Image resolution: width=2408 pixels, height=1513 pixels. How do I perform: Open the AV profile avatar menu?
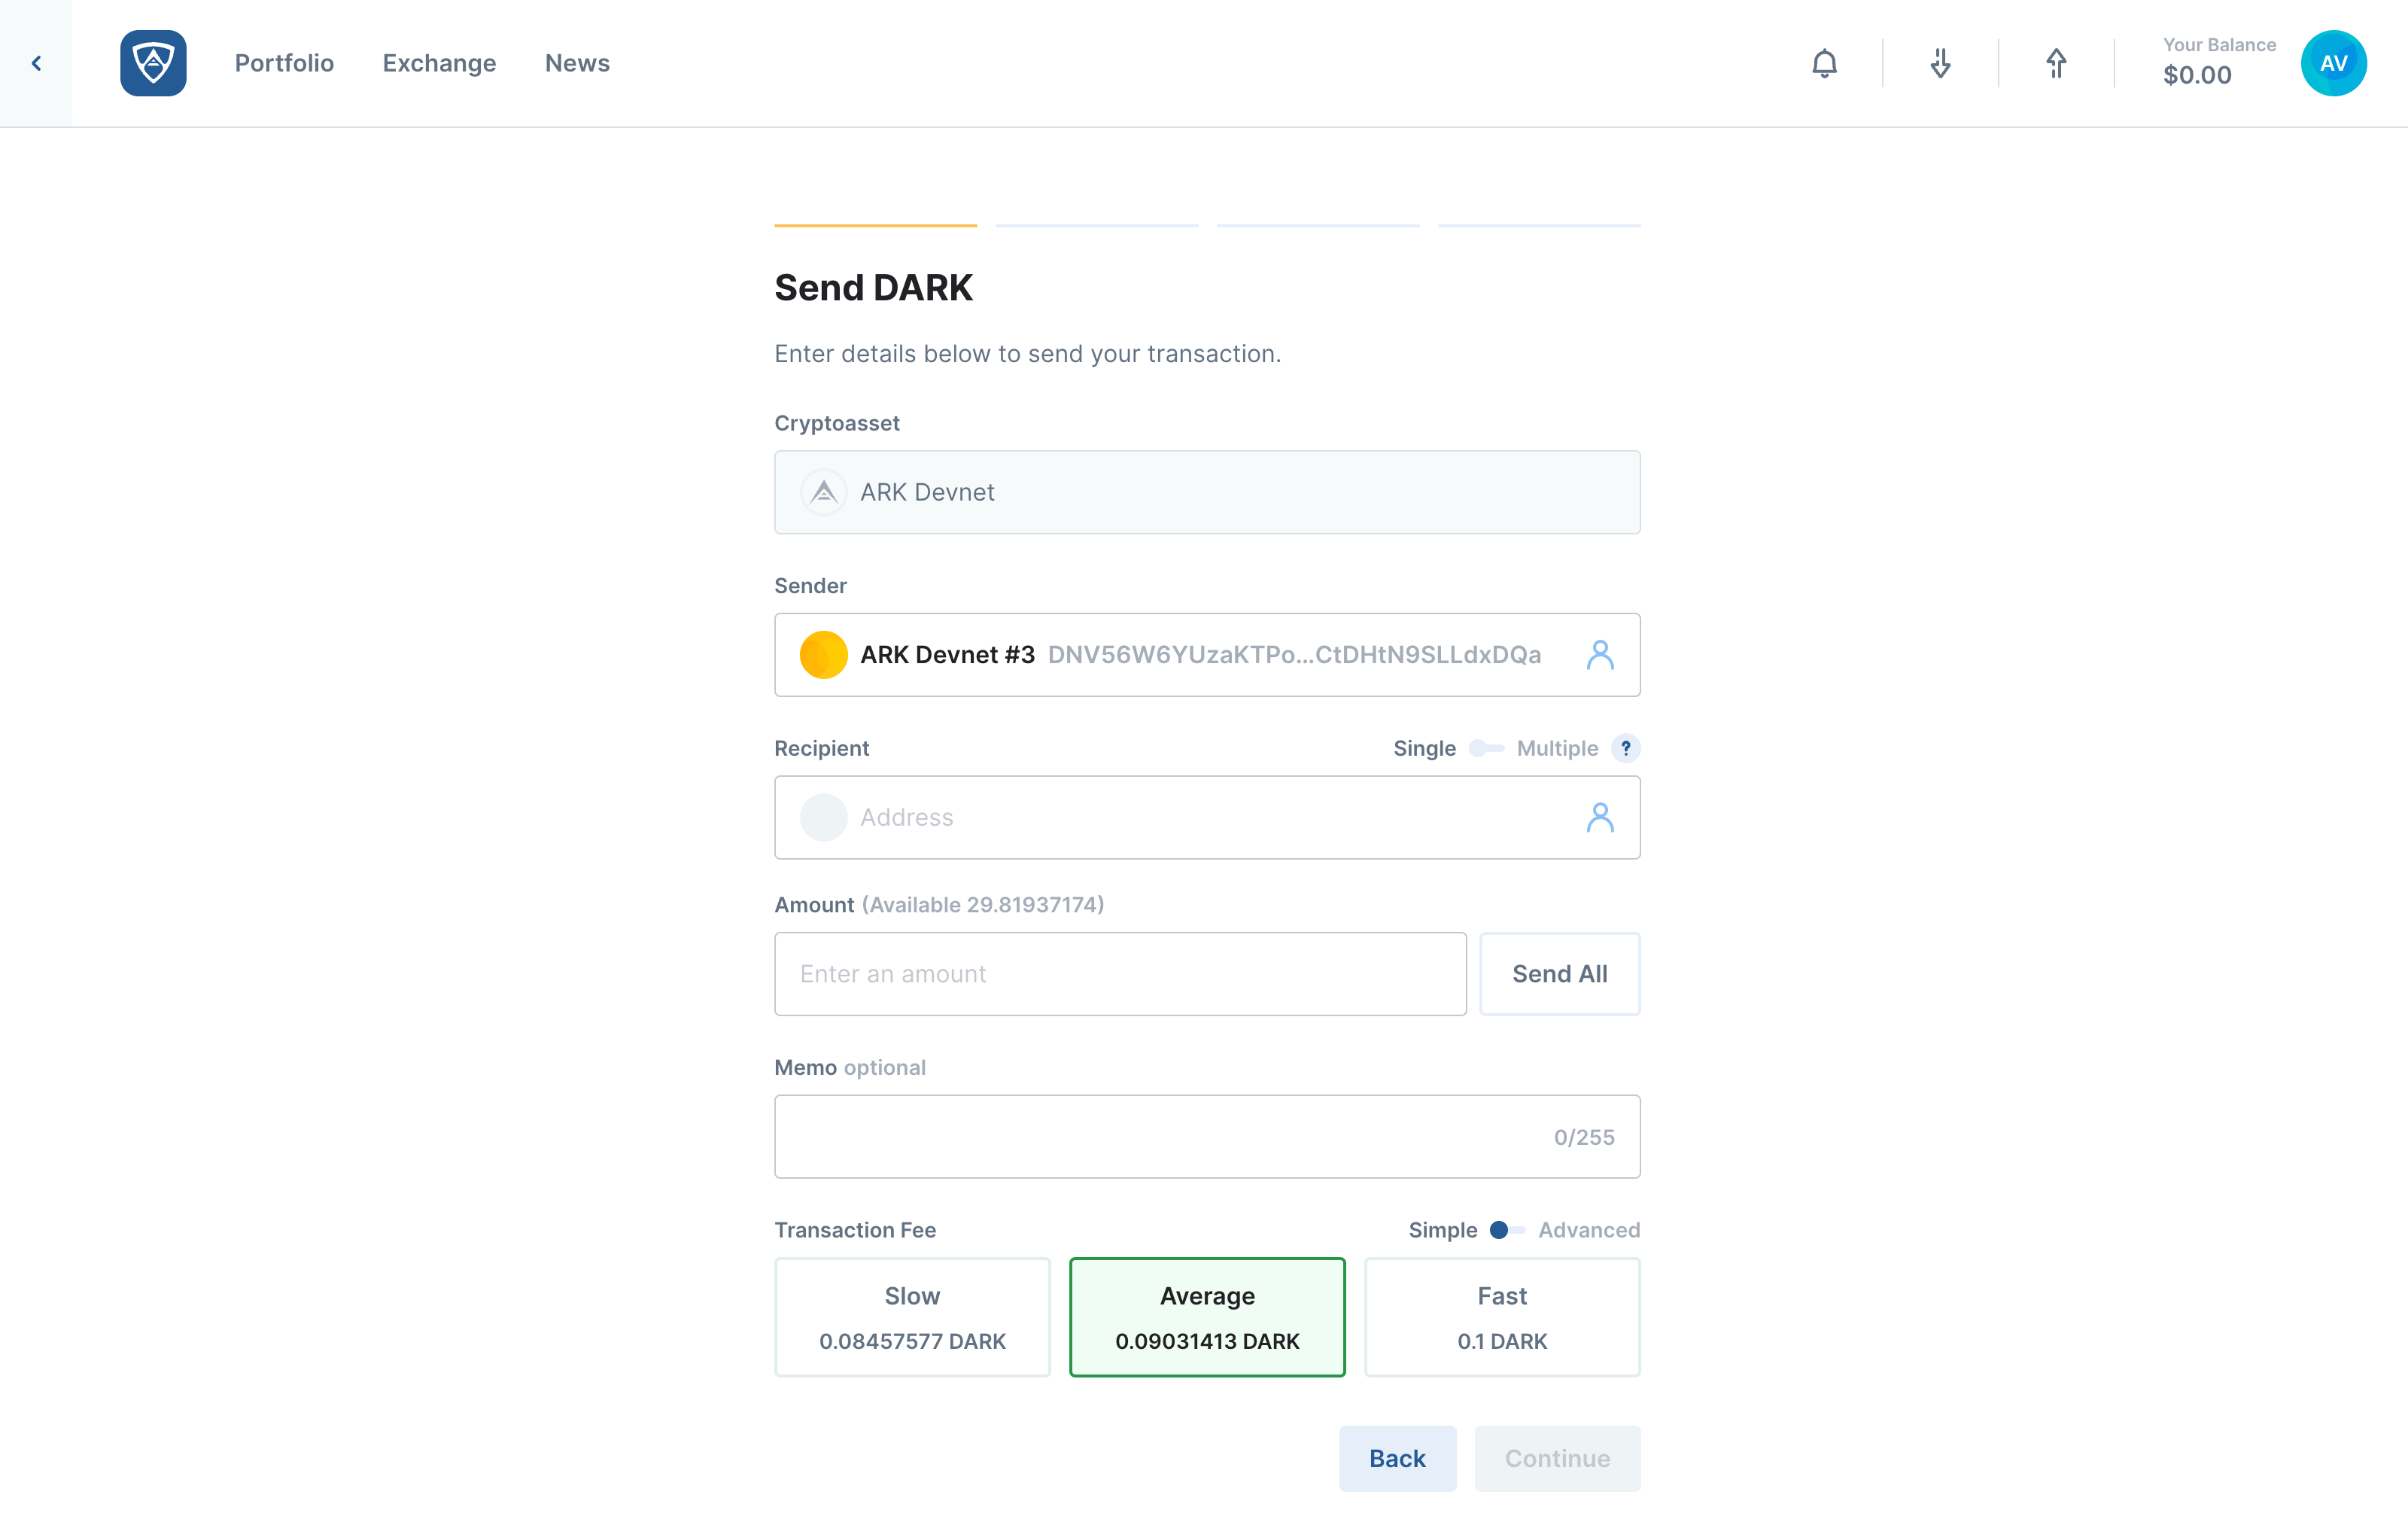tap(2333, 63)
